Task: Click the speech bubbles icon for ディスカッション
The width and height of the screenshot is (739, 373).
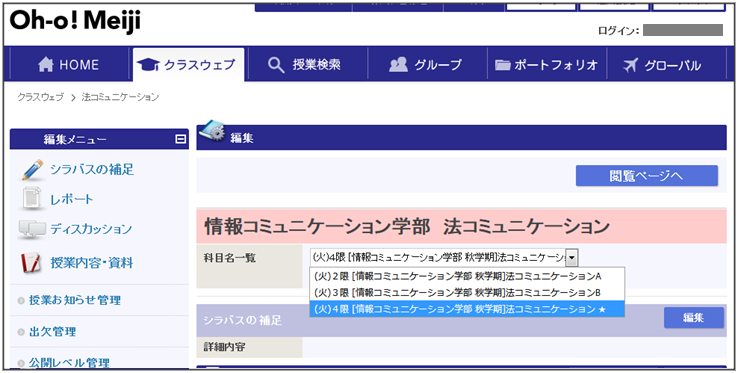Action: [x=32, y=229]
